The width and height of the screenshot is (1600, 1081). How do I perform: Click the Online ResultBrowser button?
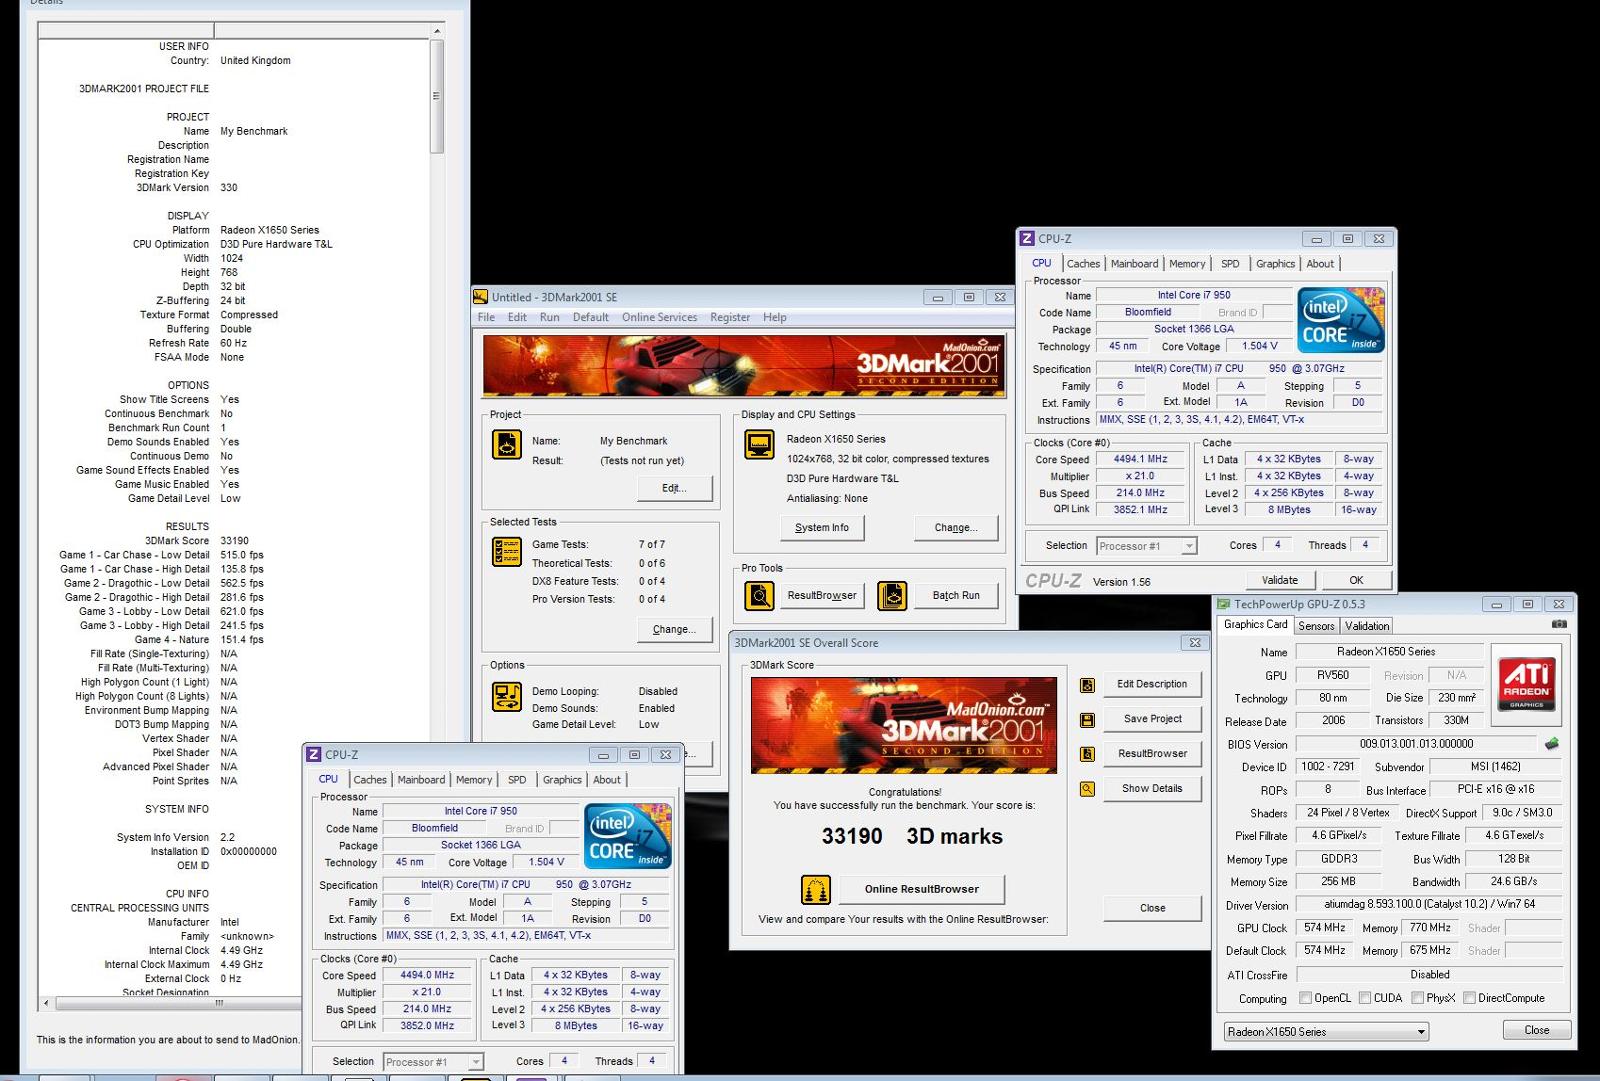coord(921,889)
